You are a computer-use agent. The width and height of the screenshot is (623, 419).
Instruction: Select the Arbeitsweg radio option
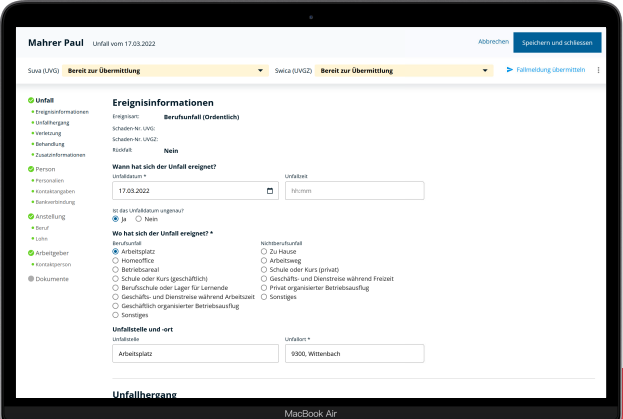tap(264, 261)
